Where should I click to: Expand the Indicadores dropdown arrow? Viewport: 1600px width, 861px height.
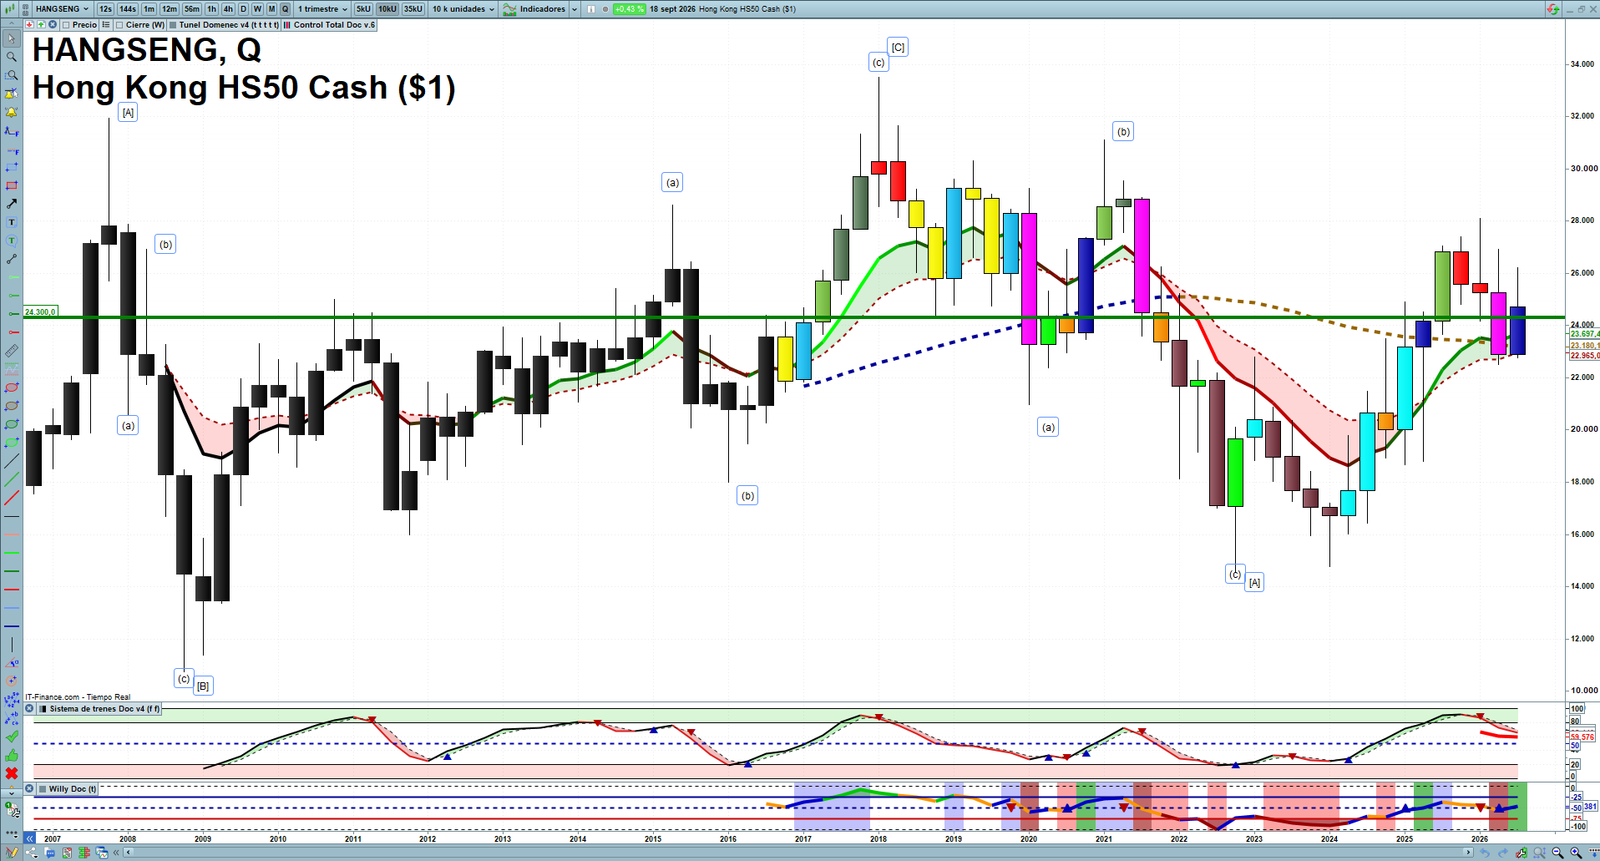tap(575, 9)
